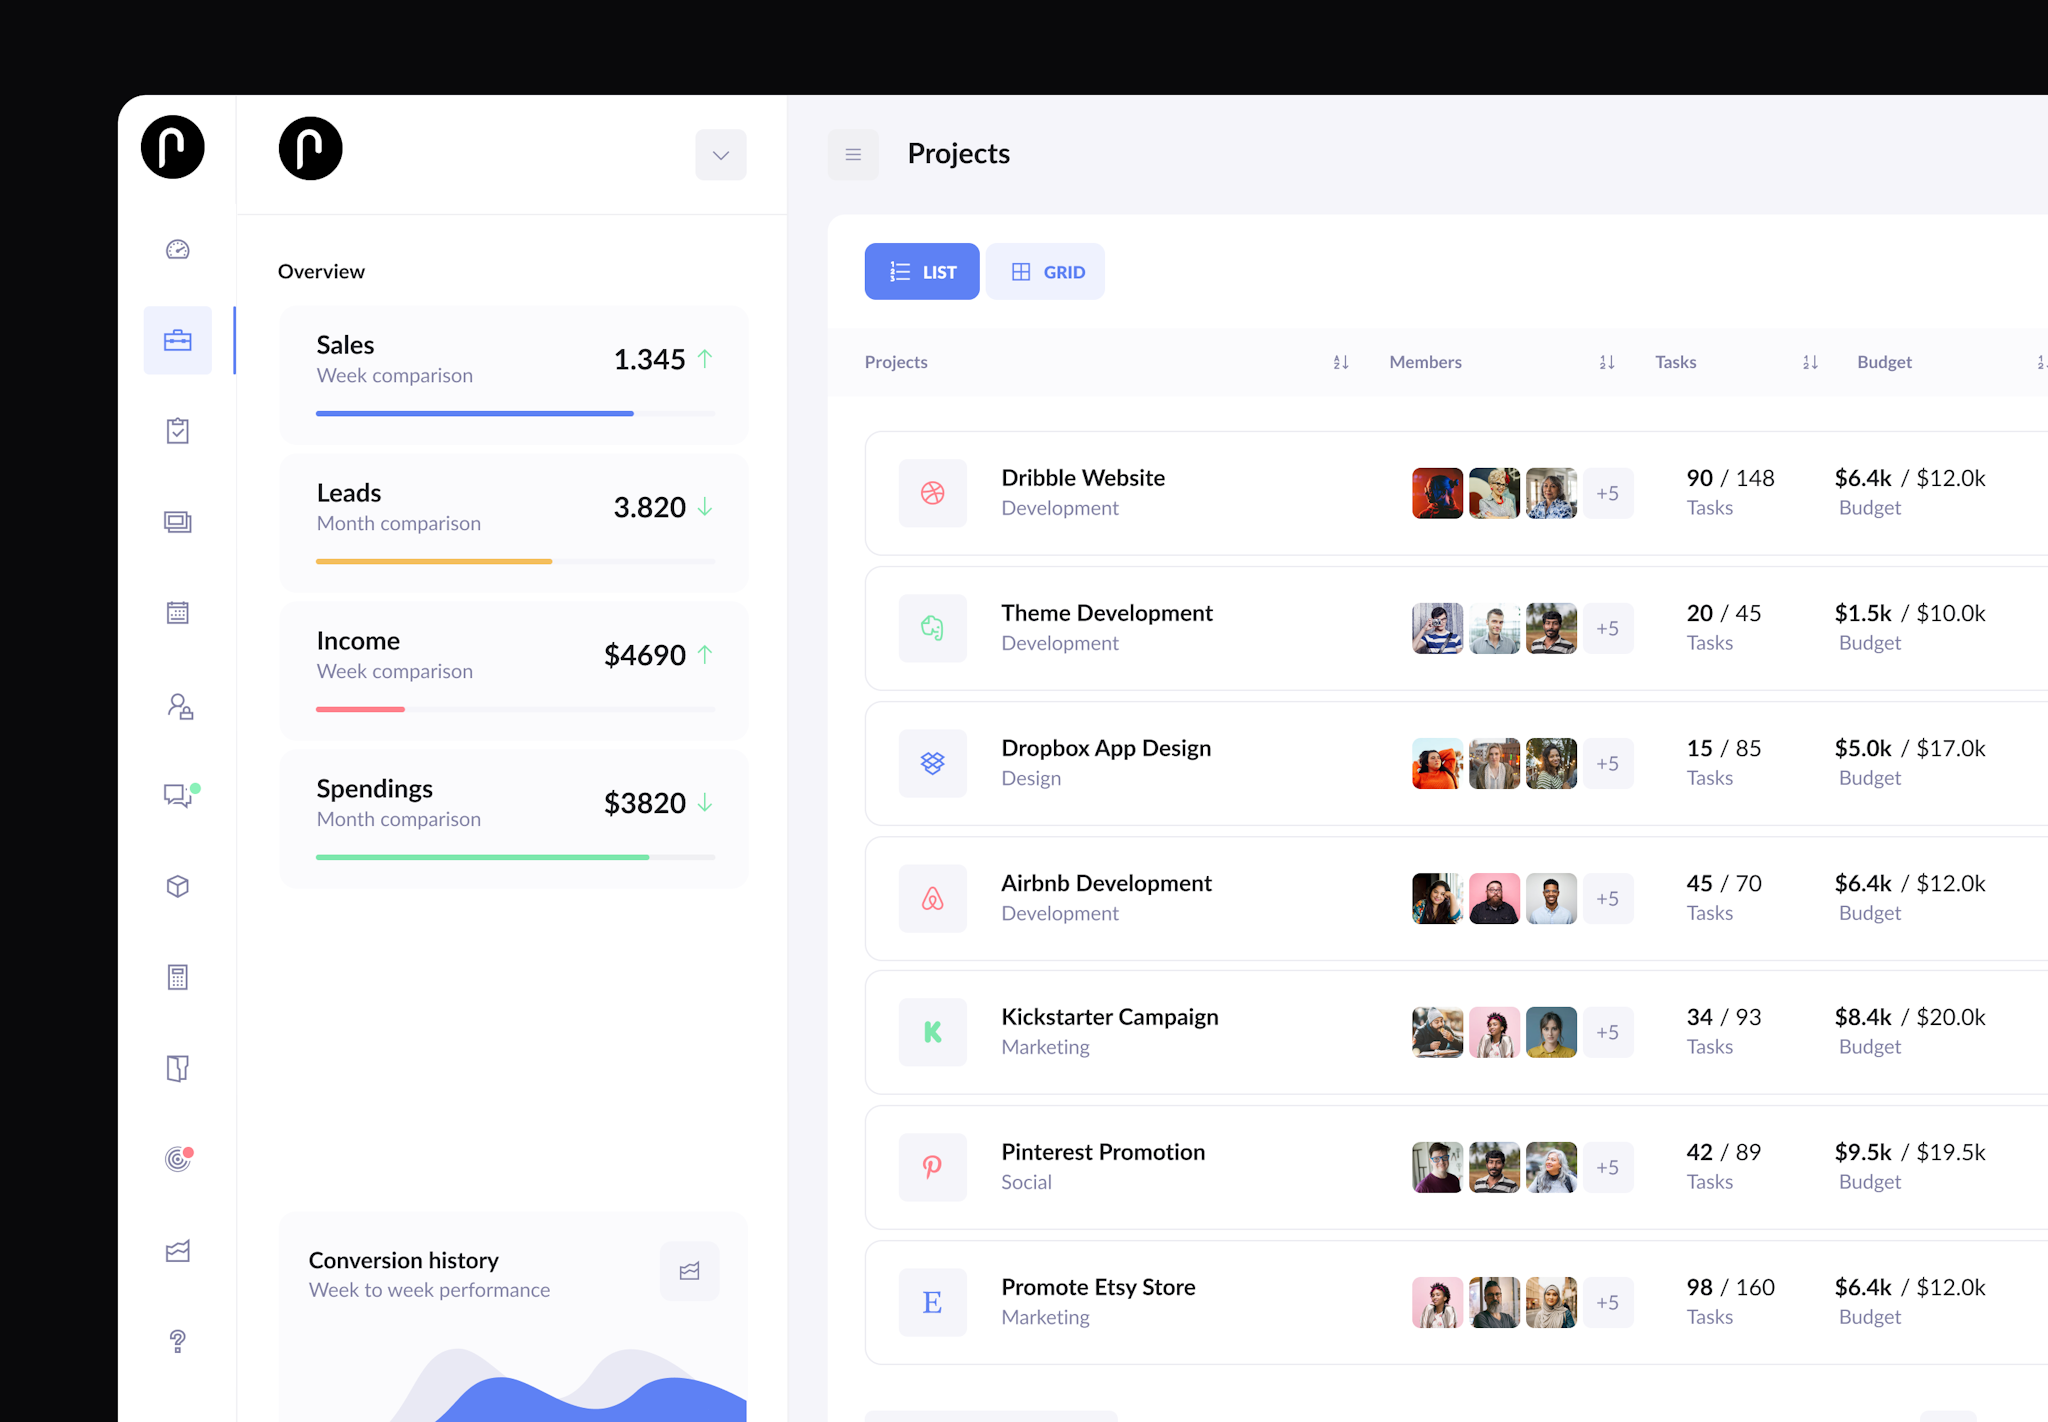Open the calendar icon in sidebar
The height and width of the screenshot is (1422, 2048).
click(178, 613)
